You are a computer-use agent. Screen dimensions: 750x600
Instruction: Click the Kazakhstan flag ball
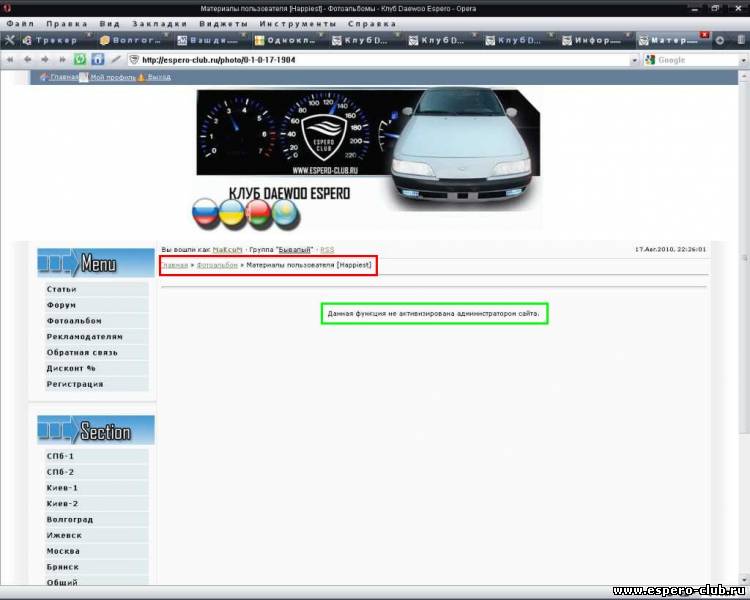click(x=286, y=213)
